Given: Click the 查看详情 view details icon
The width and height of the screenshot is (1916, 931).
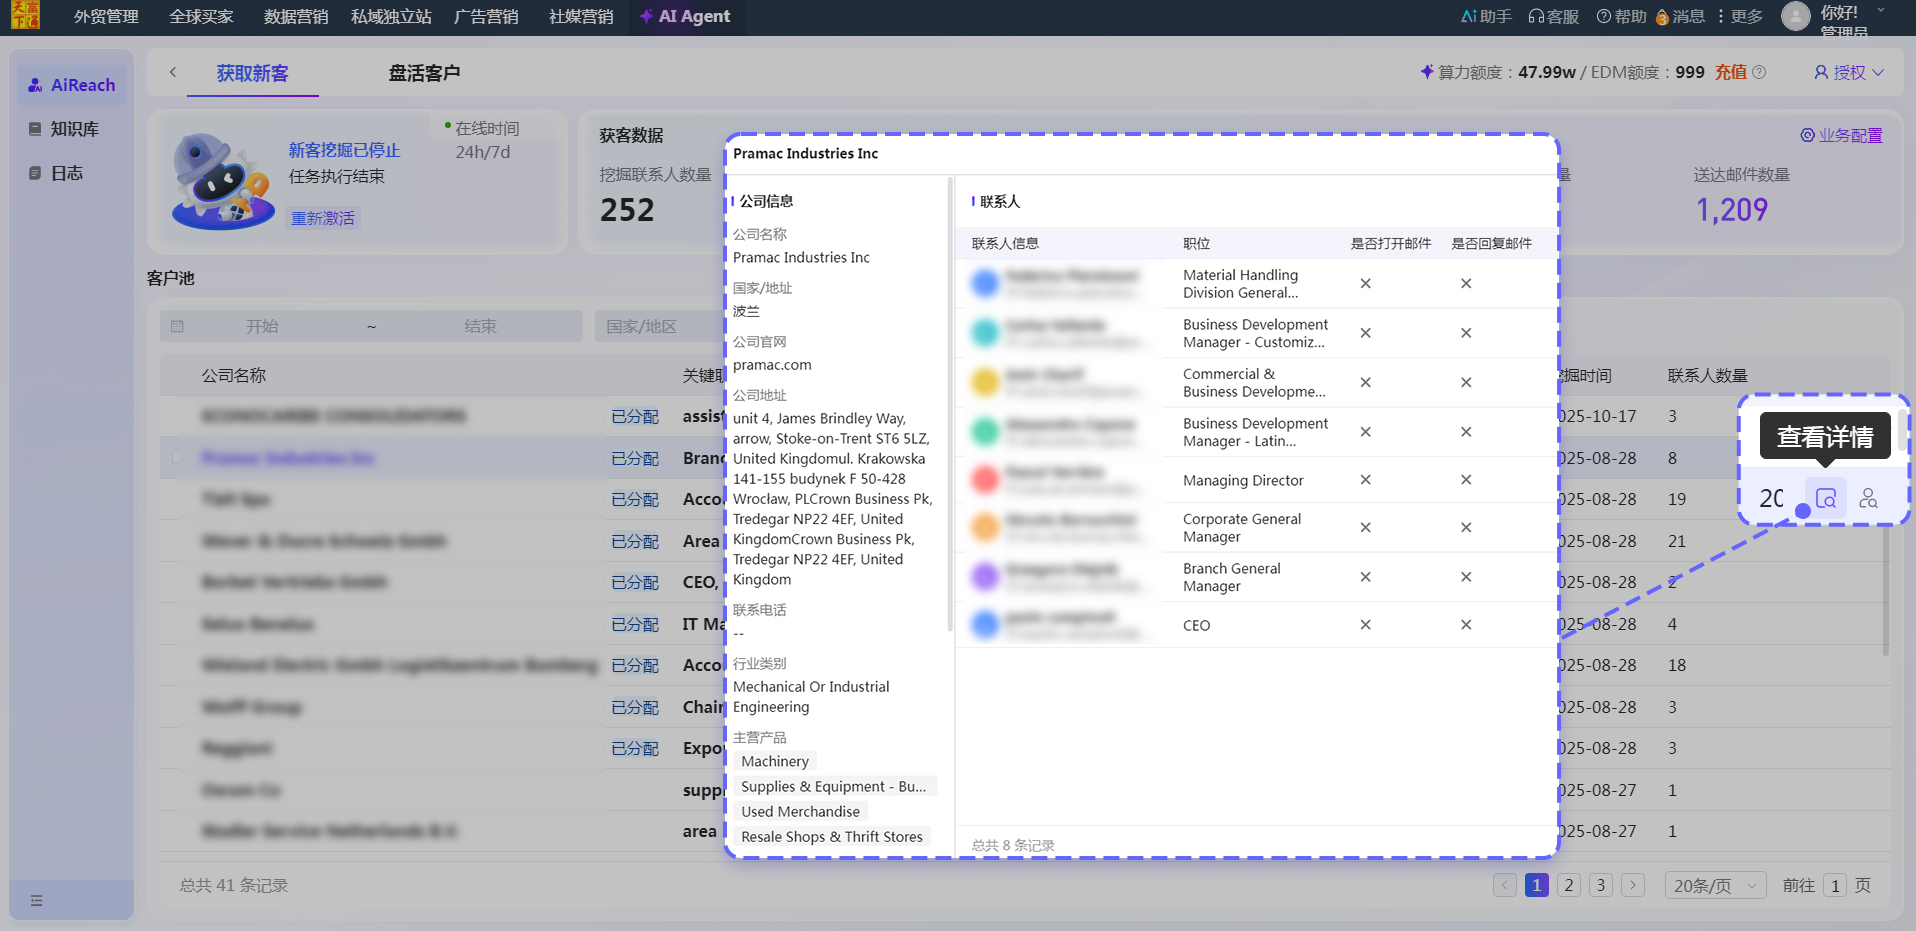Looking at the screenshot, I should 1825,498.
